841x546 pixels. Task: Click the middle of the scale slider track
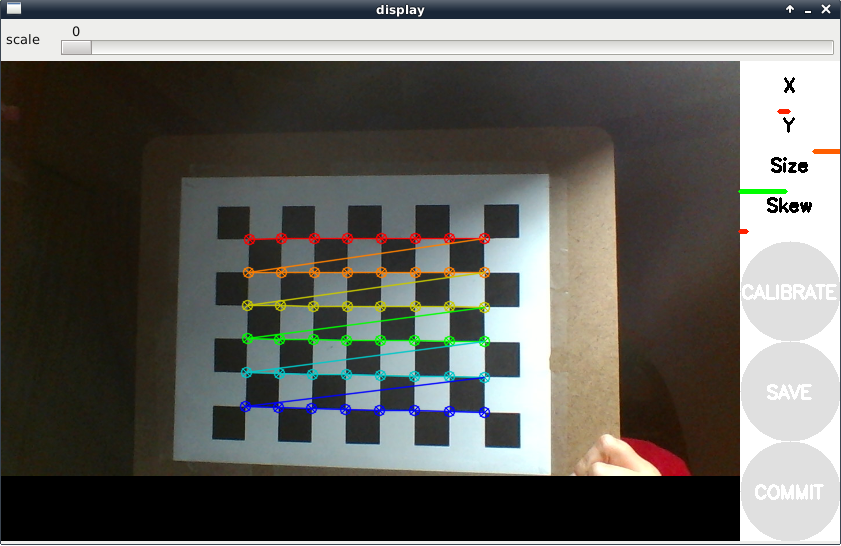coord(447,47)
